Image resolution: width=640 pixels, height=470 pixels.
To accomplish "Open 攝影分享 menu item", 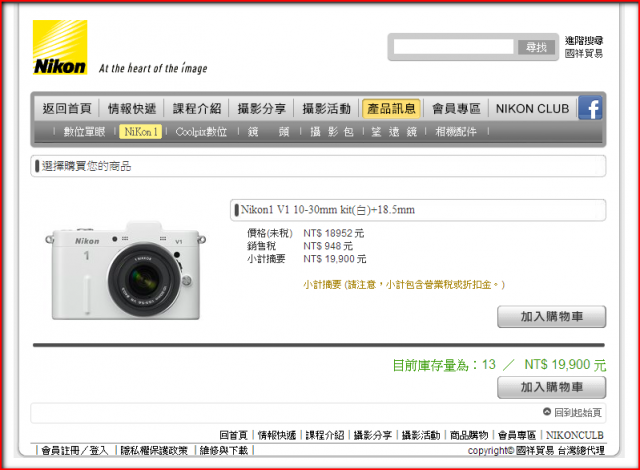I will [x=262, y=109].
